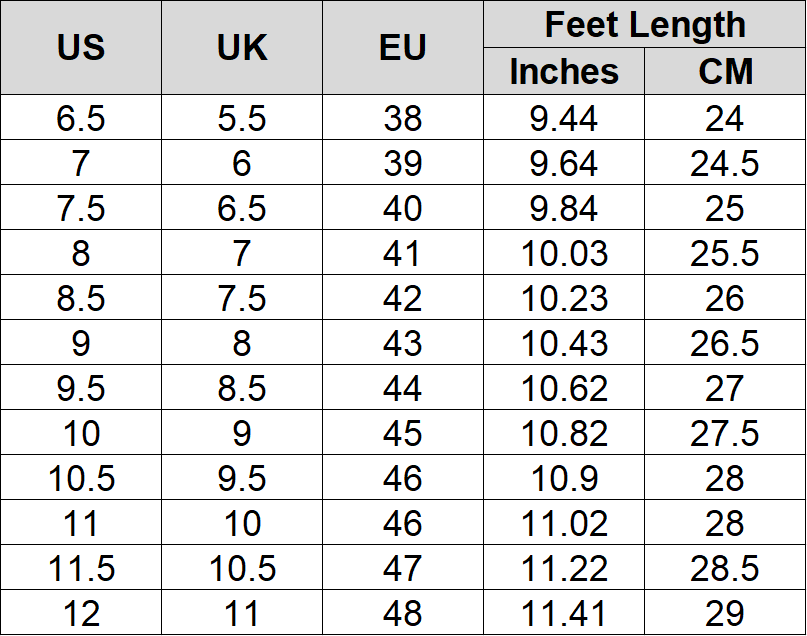Click the US column header
This screenshot has height=636, width=807.
(x=81, y=48)
